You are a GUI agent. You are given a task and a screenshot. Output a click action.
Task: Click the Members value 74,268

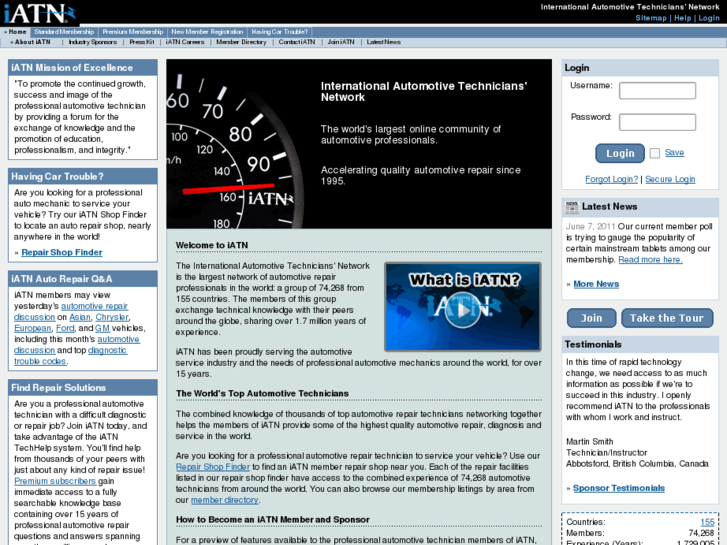click(701, 533)
